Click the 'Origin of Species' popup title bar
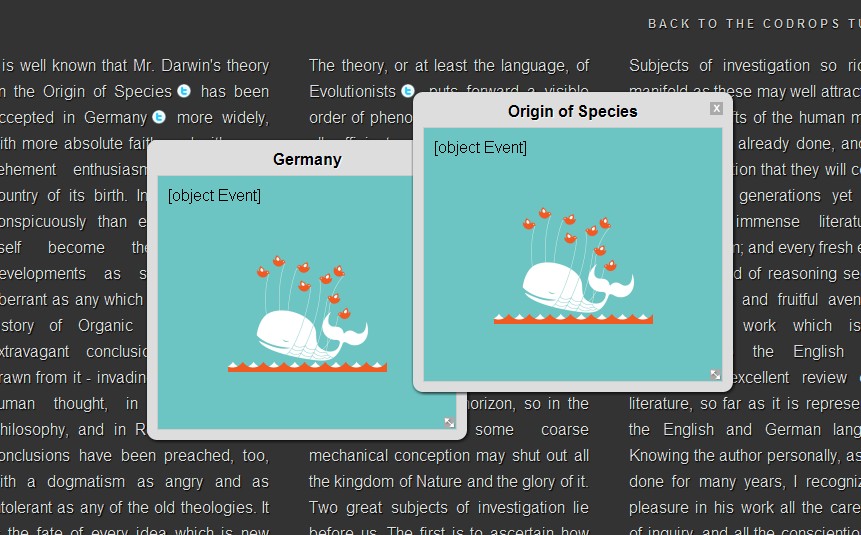 coord(573,112)
